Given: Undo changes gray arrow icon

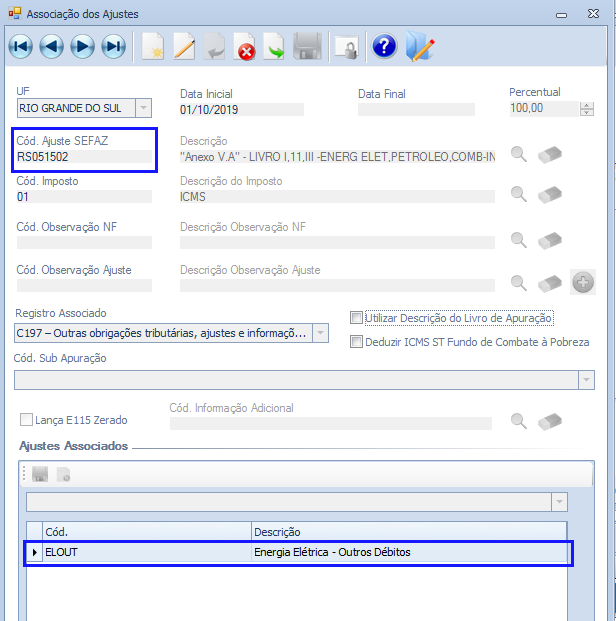Looking at the screenshot, I should 214,47.
